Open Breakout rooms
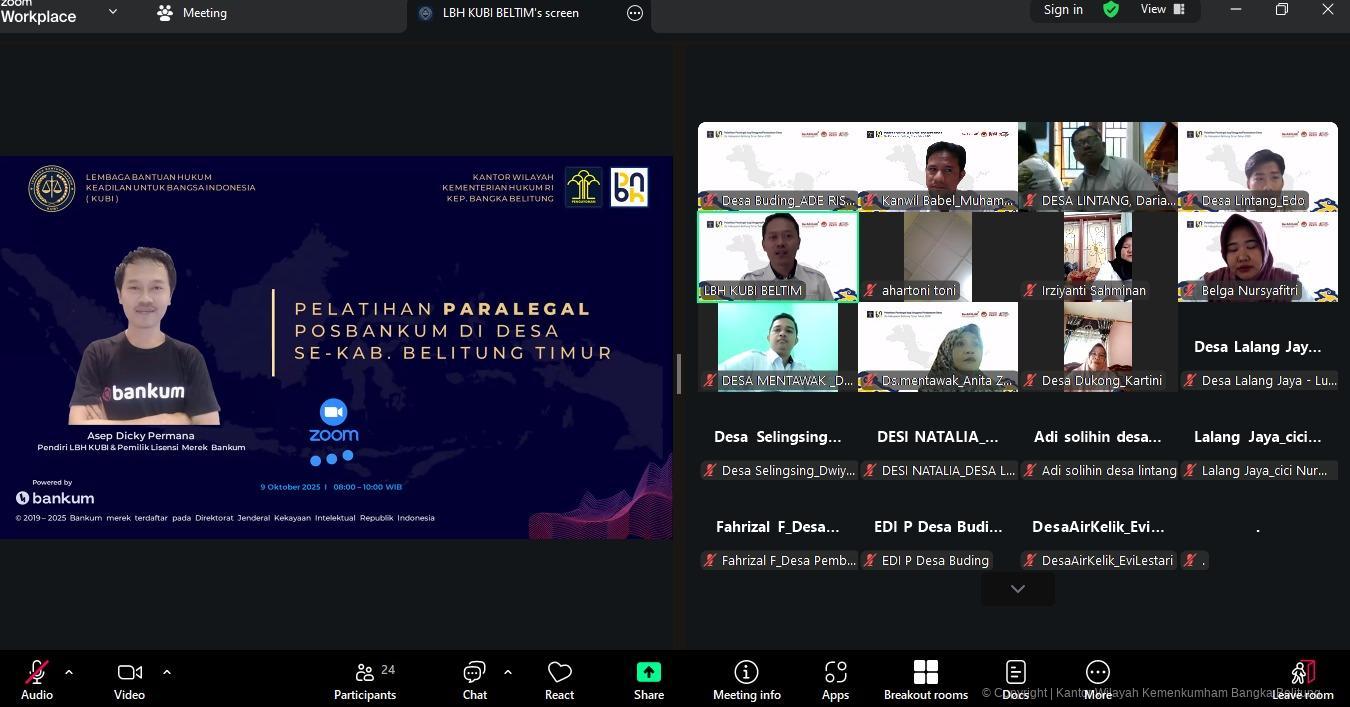The height and width of the screenshot is (707, 1350). click(x=925, y=680)
